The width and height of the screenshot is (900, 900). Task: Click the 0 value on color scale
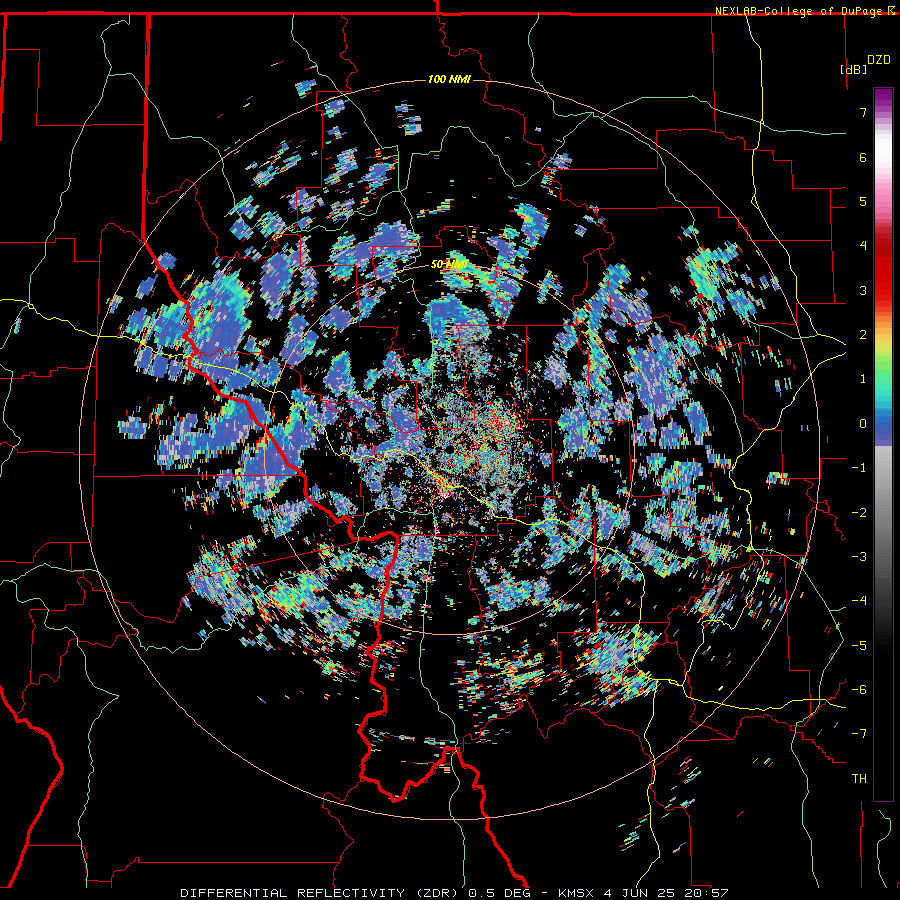(x=863, y=424)
